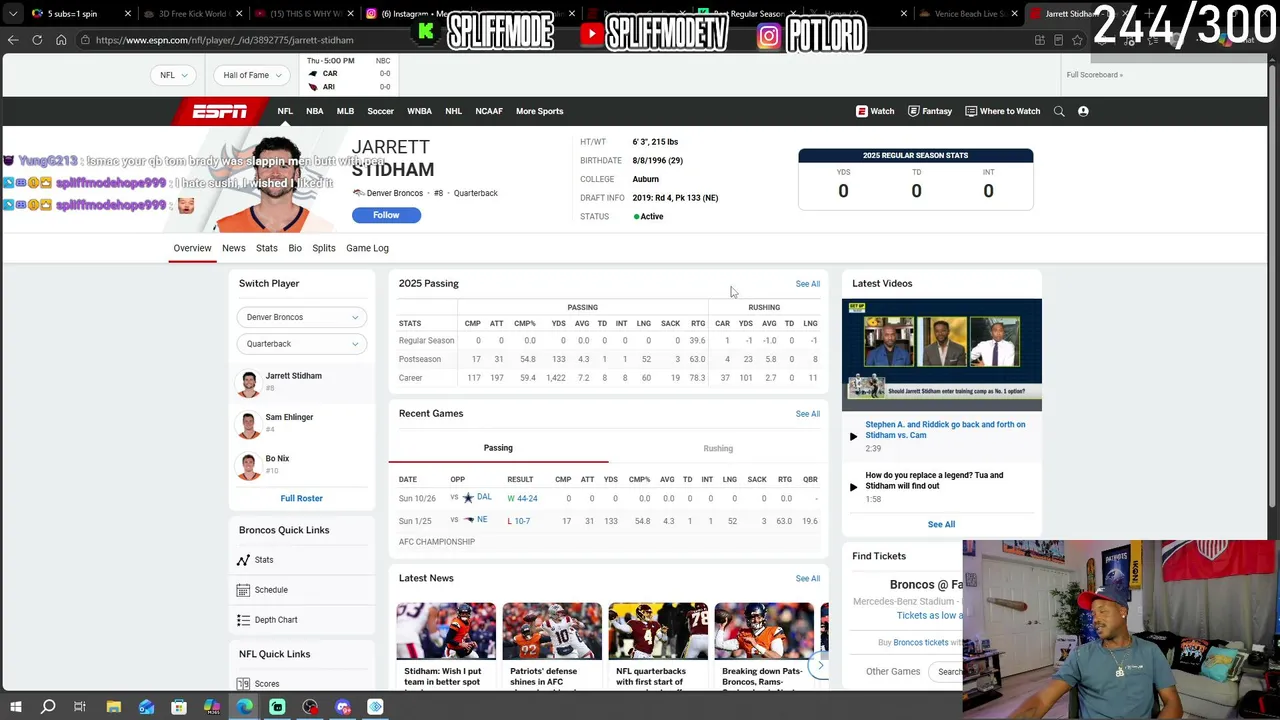Open the MLB menu in ESPN navigation
1280x720 pixels.
point(345,111)
